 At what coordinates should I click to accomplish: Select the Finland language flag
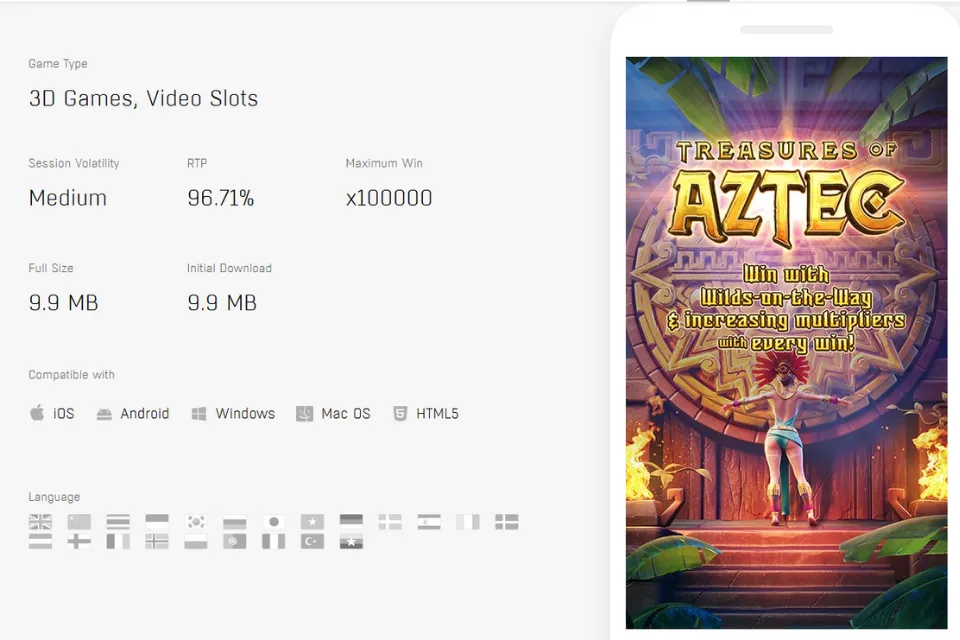click(x=79, y=540)
